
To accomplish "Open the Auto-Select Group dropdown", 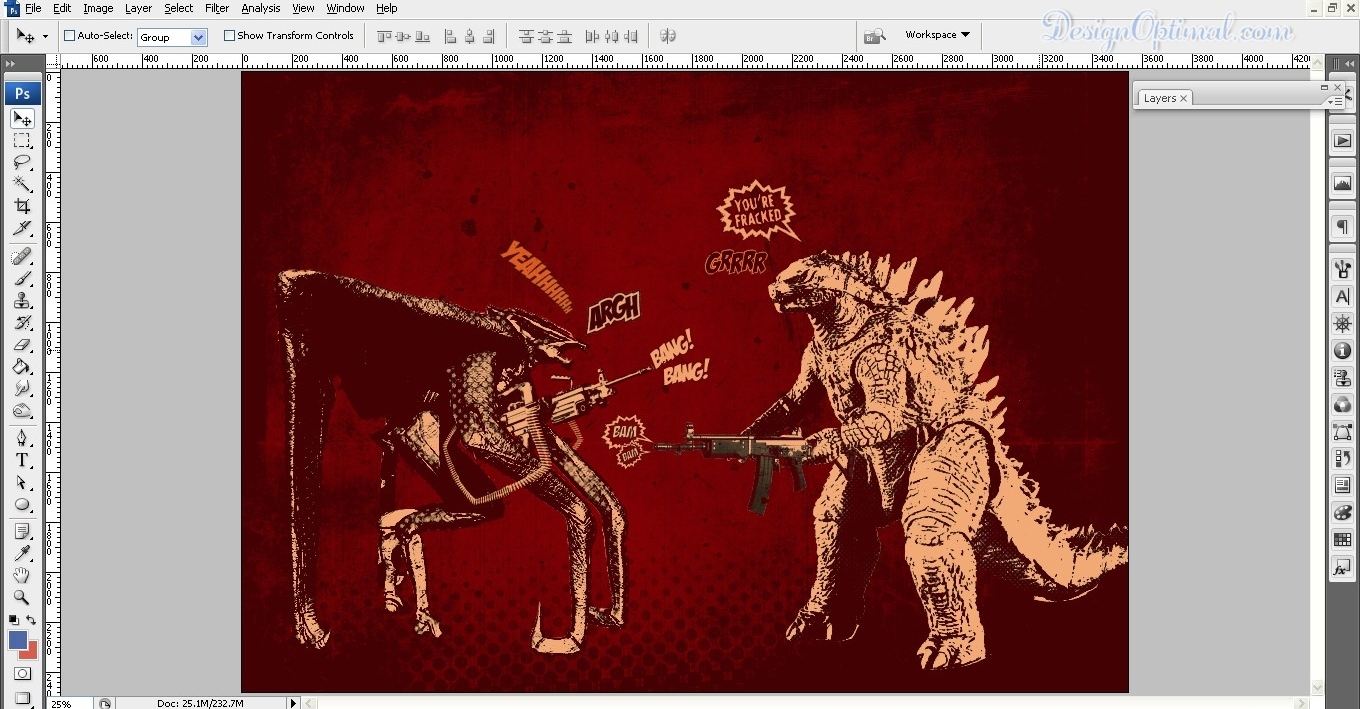I will coord(198,37).
